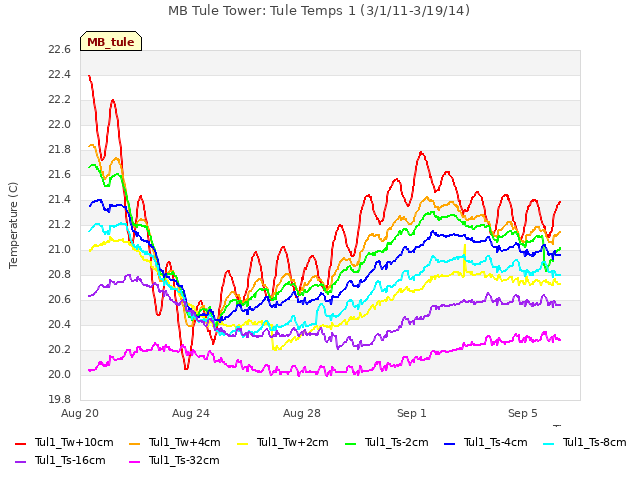The width and height of the screenshot is (640, 480).
Task: Click the 21.4 y-axis tick label
Action: (x=60, y=200)
